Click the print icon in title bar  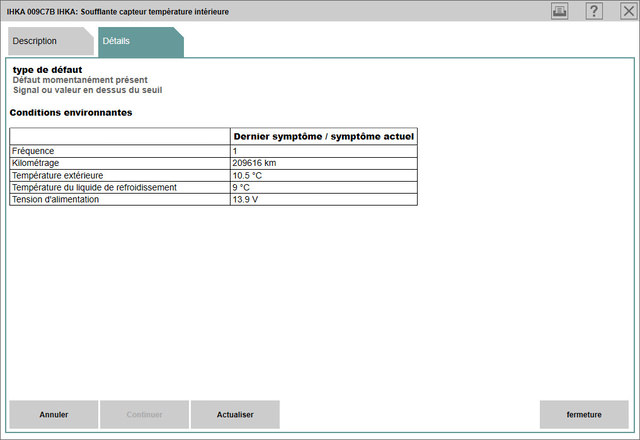(x=559, y=11)
